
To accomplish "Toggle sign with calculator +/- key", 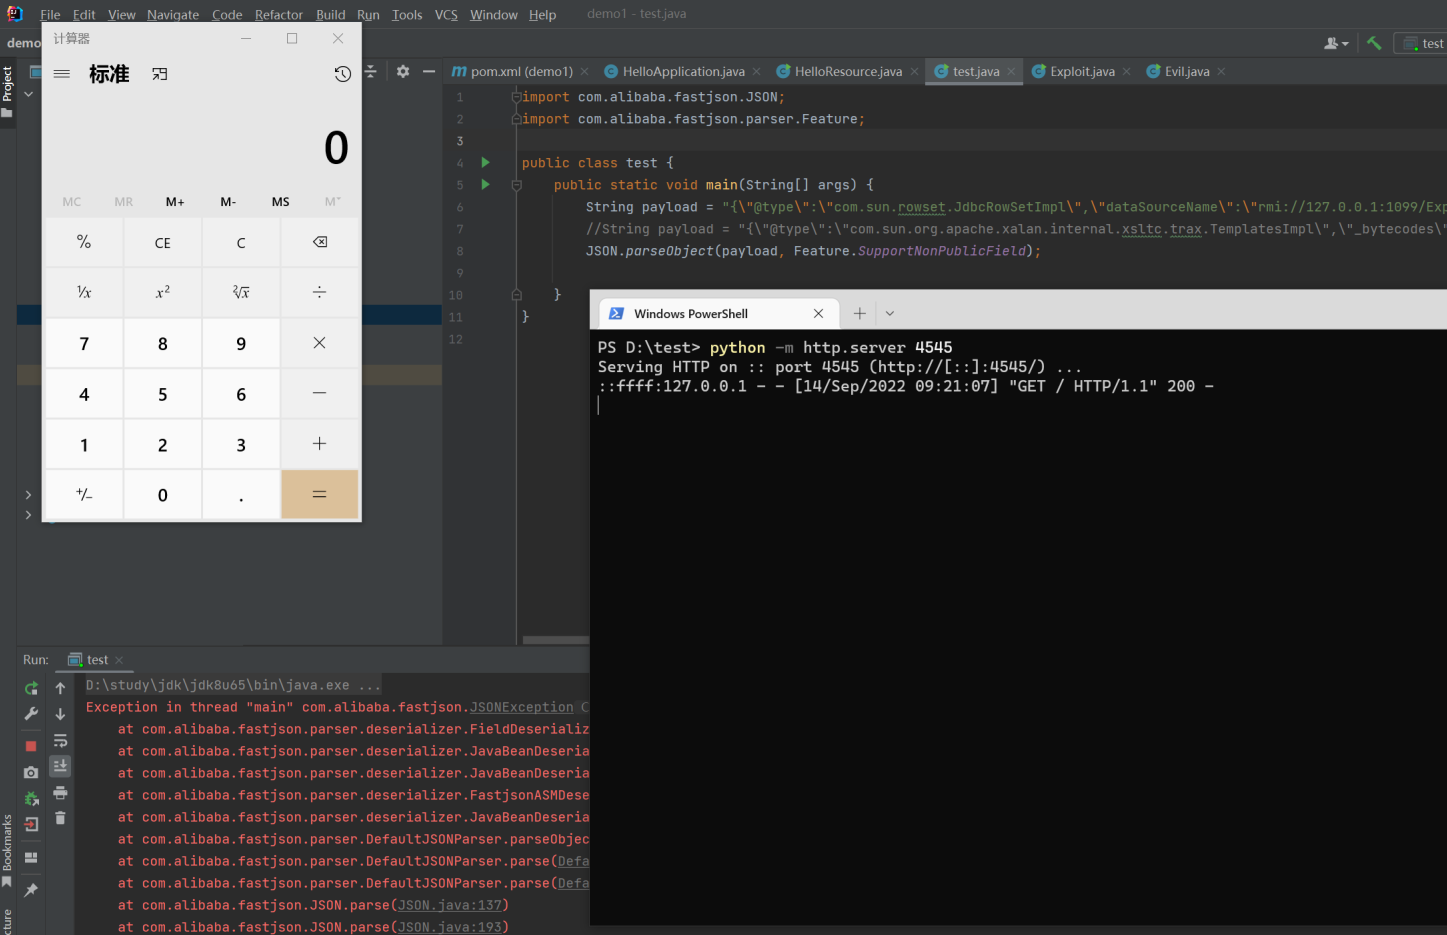I will click(x=84, y=495).
